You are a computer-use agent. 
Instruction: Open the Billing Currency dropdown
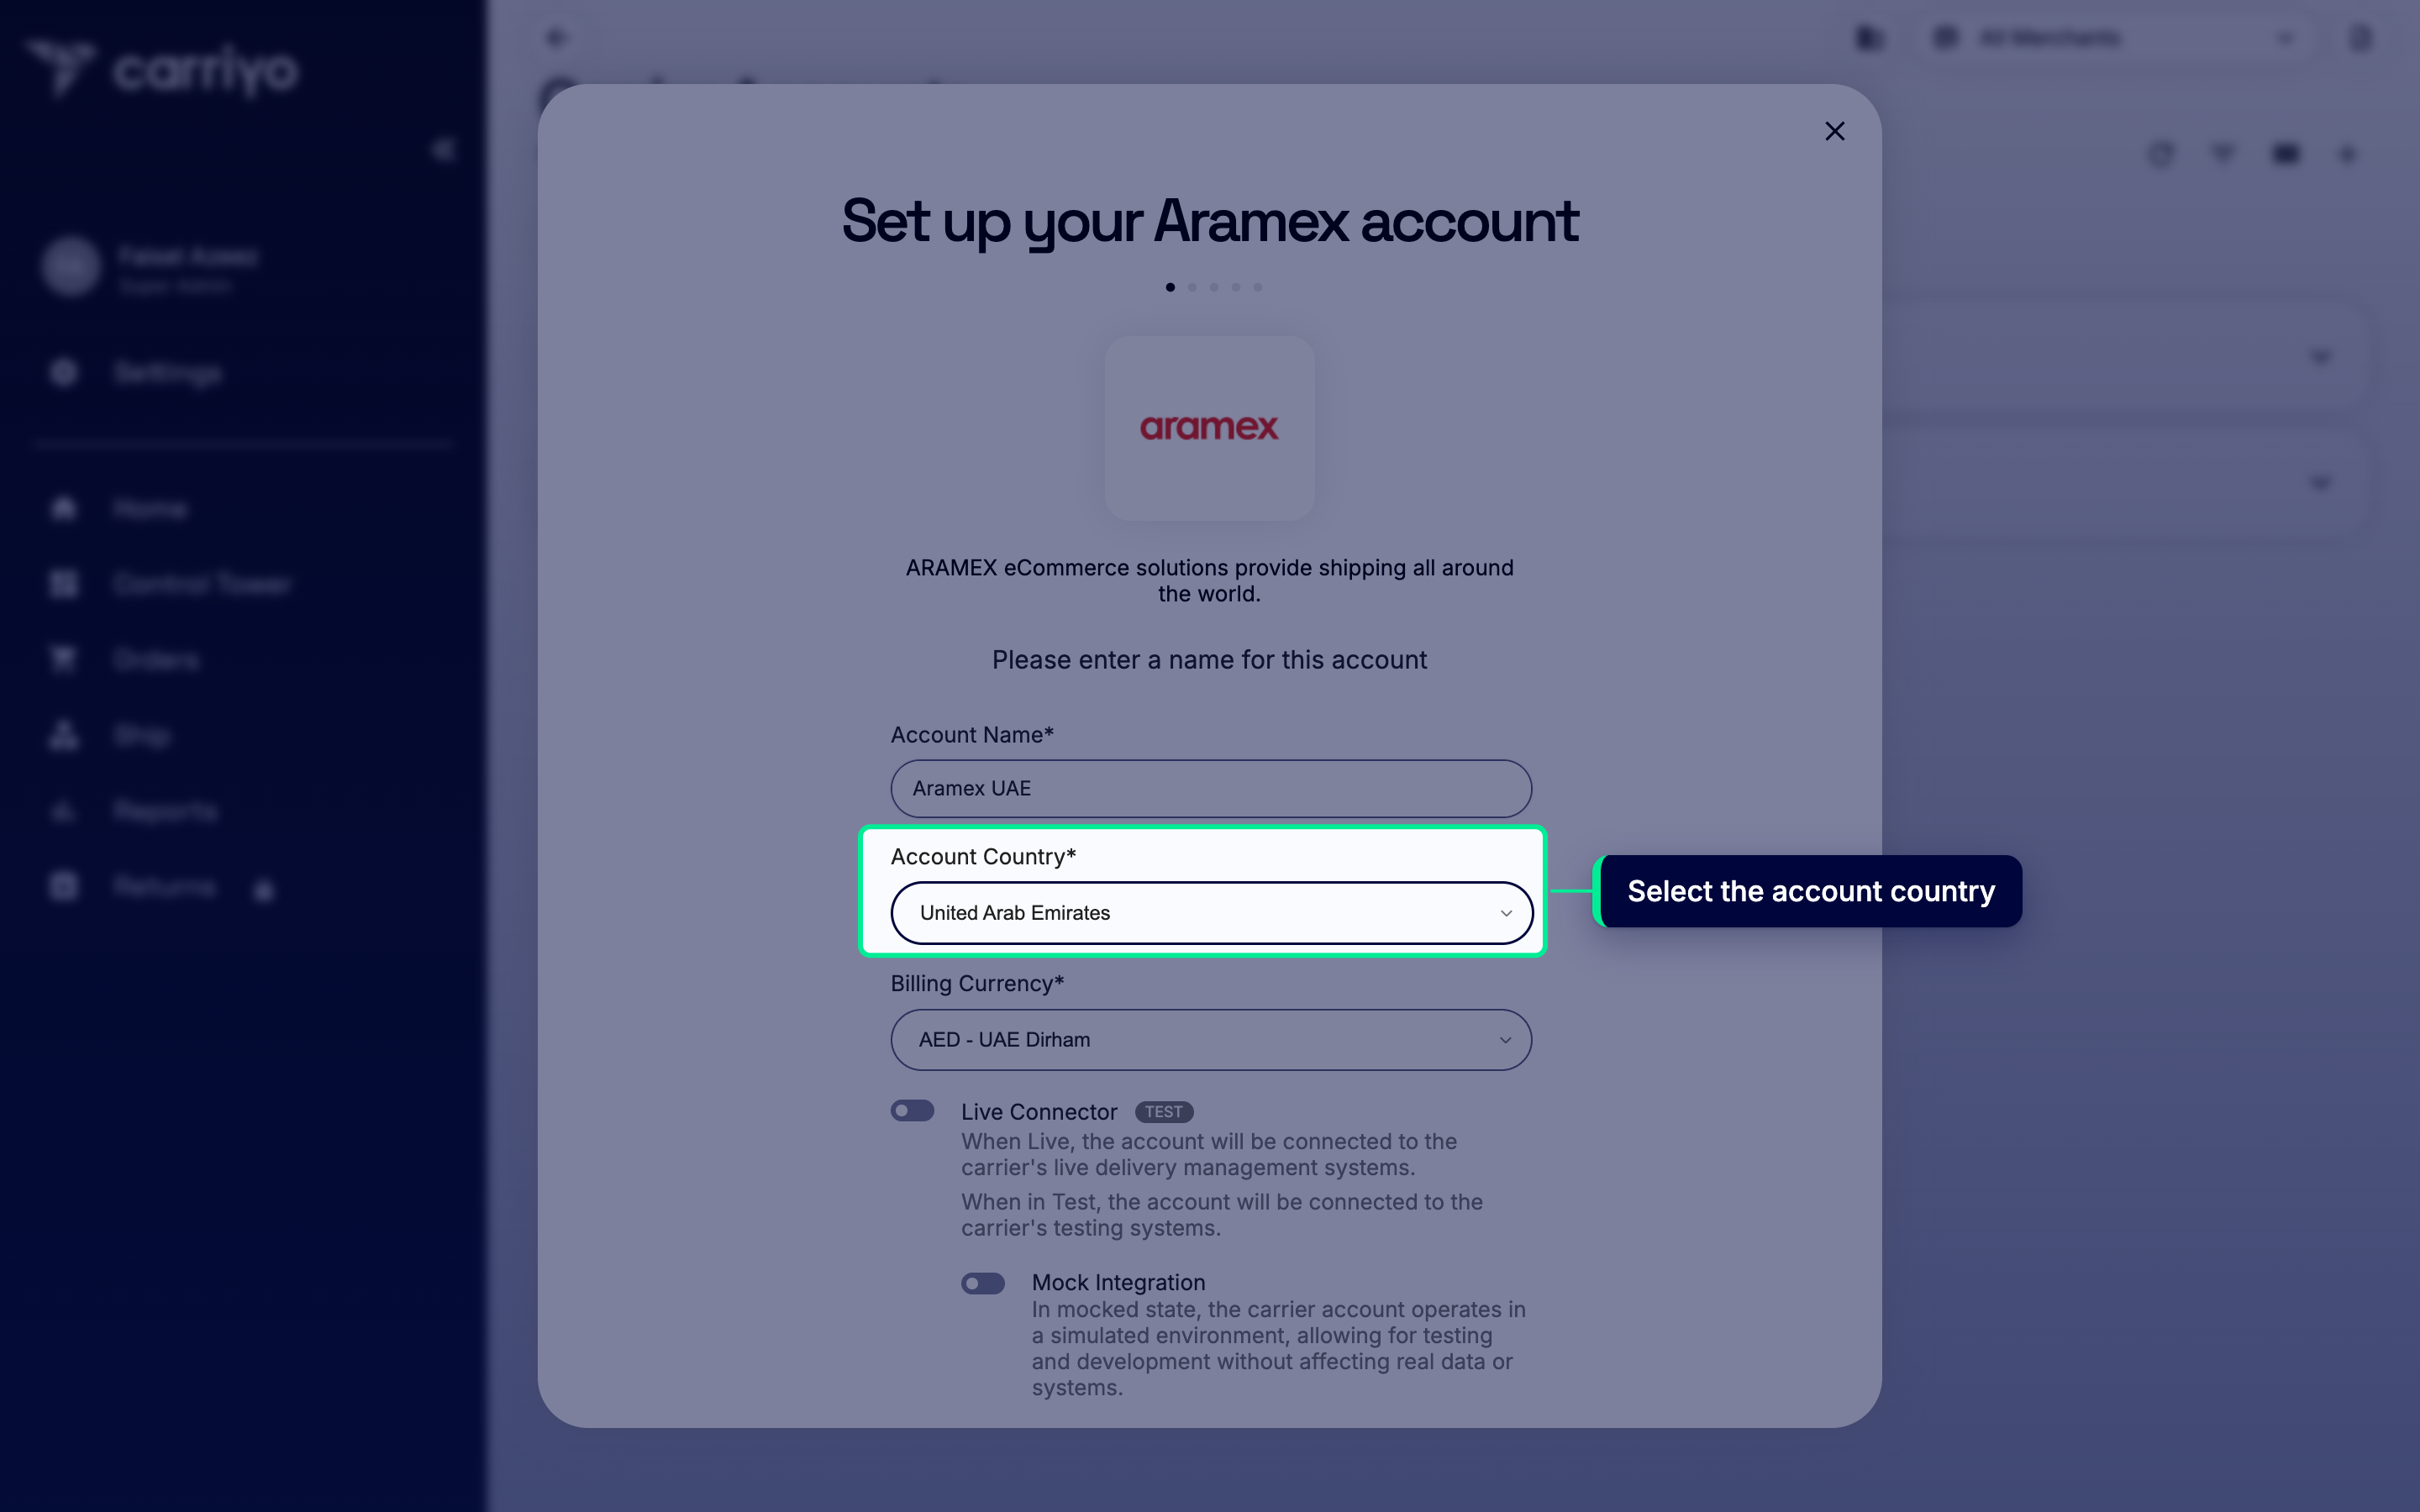point(1210,1039)
